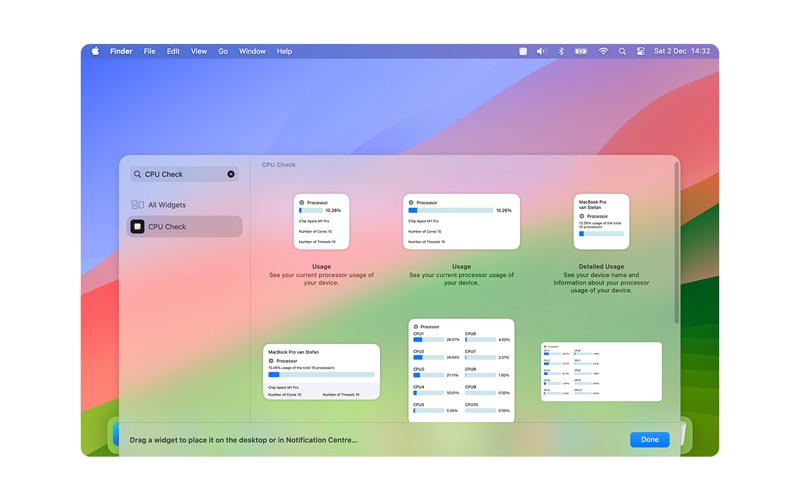Viewport: 800px width, 500px height.
Task: Open the volume control in menu bar
Action: (x=541, y=51)
